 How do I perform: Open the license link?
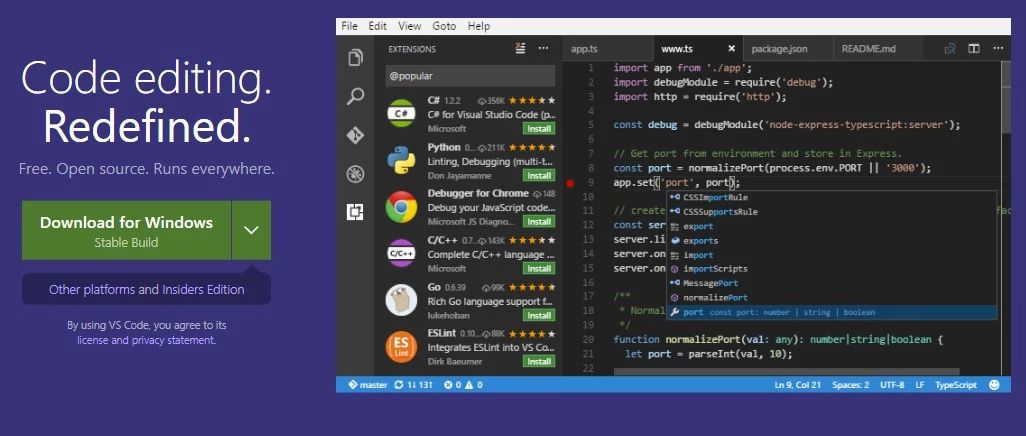pyautogui.click(x=93, y=340)
